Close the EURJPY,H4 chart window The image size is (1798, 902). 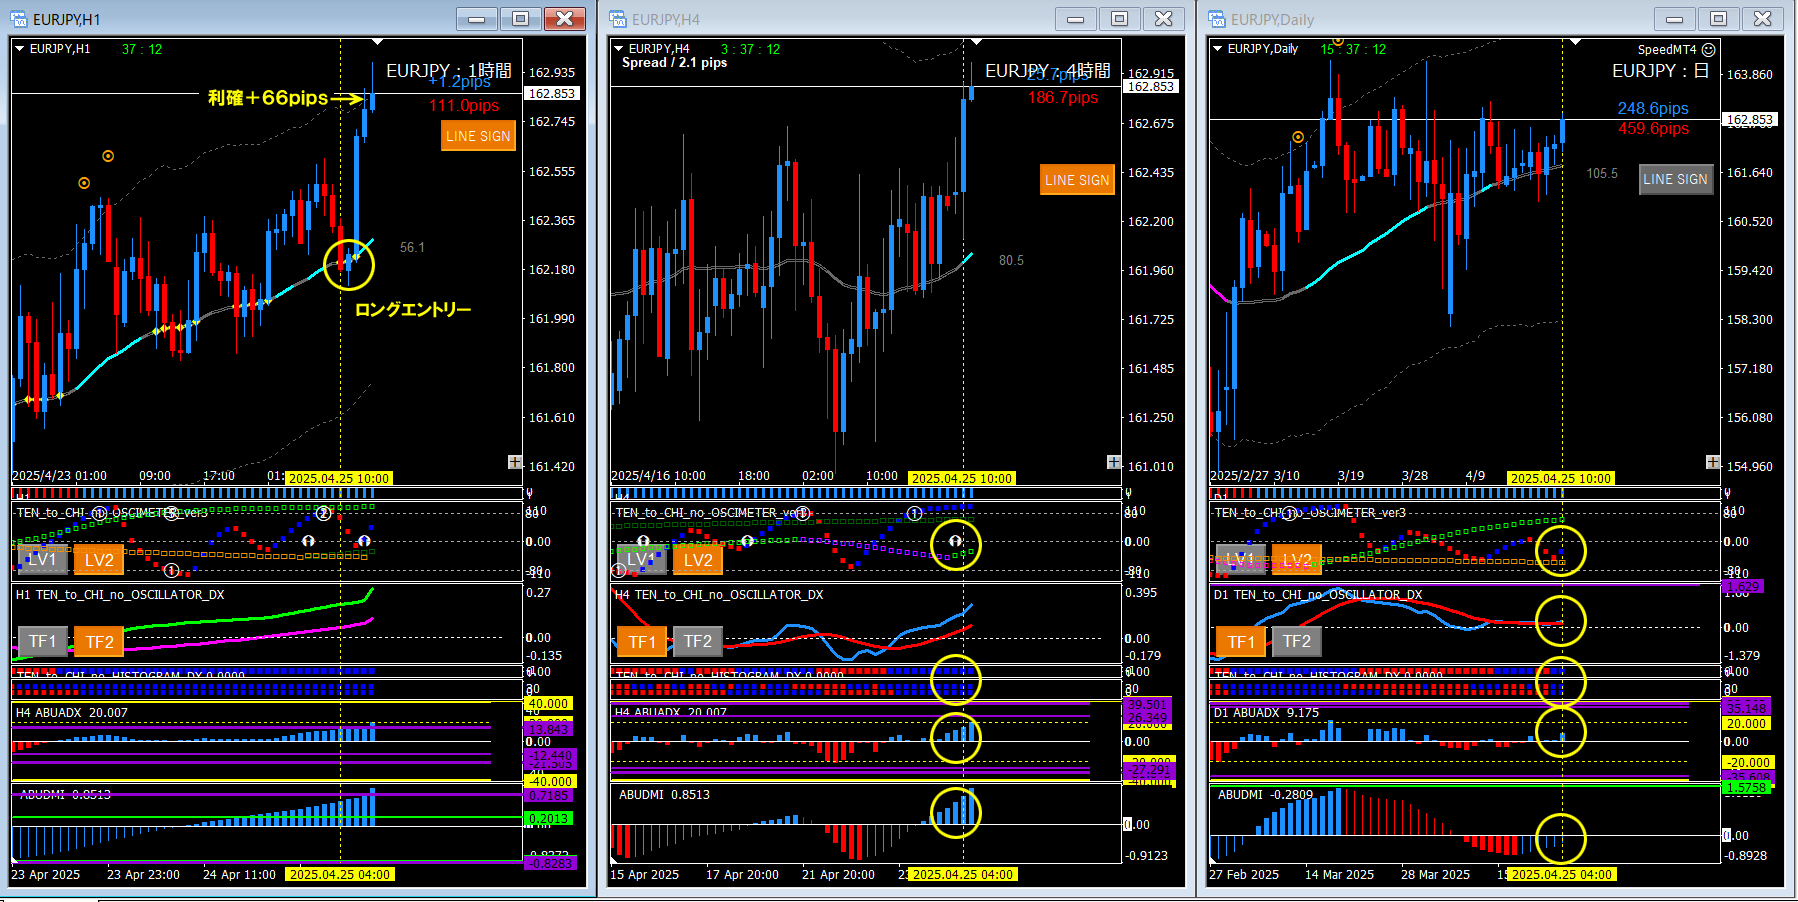pyautogui.click(x=1164, y=19)
